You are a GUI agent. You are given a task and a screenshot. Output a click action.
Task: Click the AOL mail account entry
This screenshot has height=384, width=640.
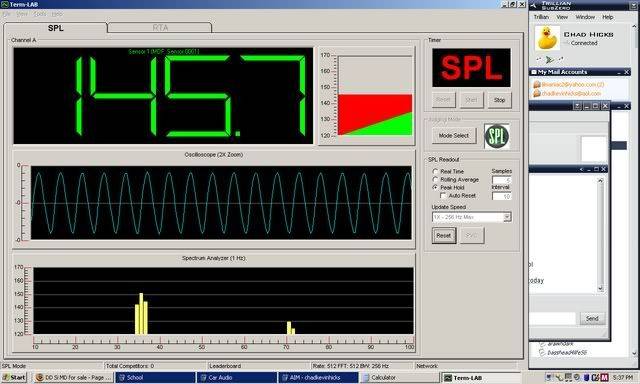(x=567, y=93)
